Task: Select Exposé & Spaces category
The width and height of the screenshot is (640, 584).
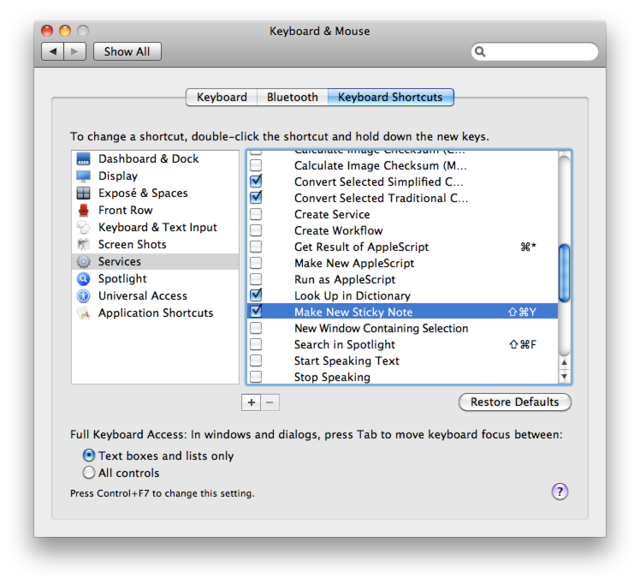Action: (x=155, y=193)
